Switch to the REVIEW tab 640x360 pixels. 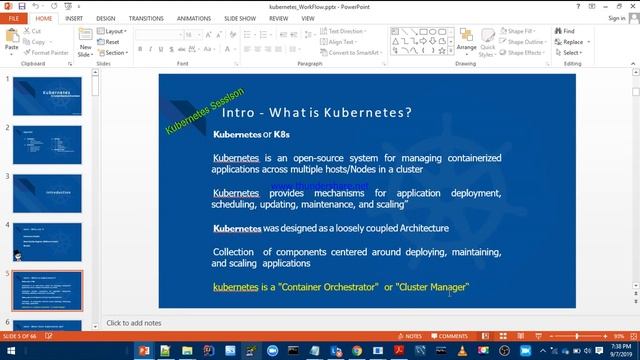tap(278, 18)
